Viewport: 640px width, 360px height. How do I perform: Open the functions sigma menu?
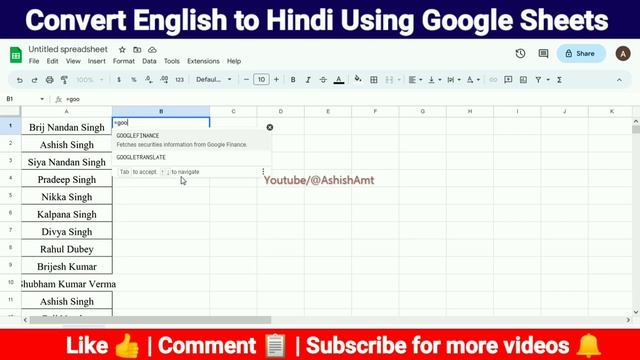coord(560,80)
